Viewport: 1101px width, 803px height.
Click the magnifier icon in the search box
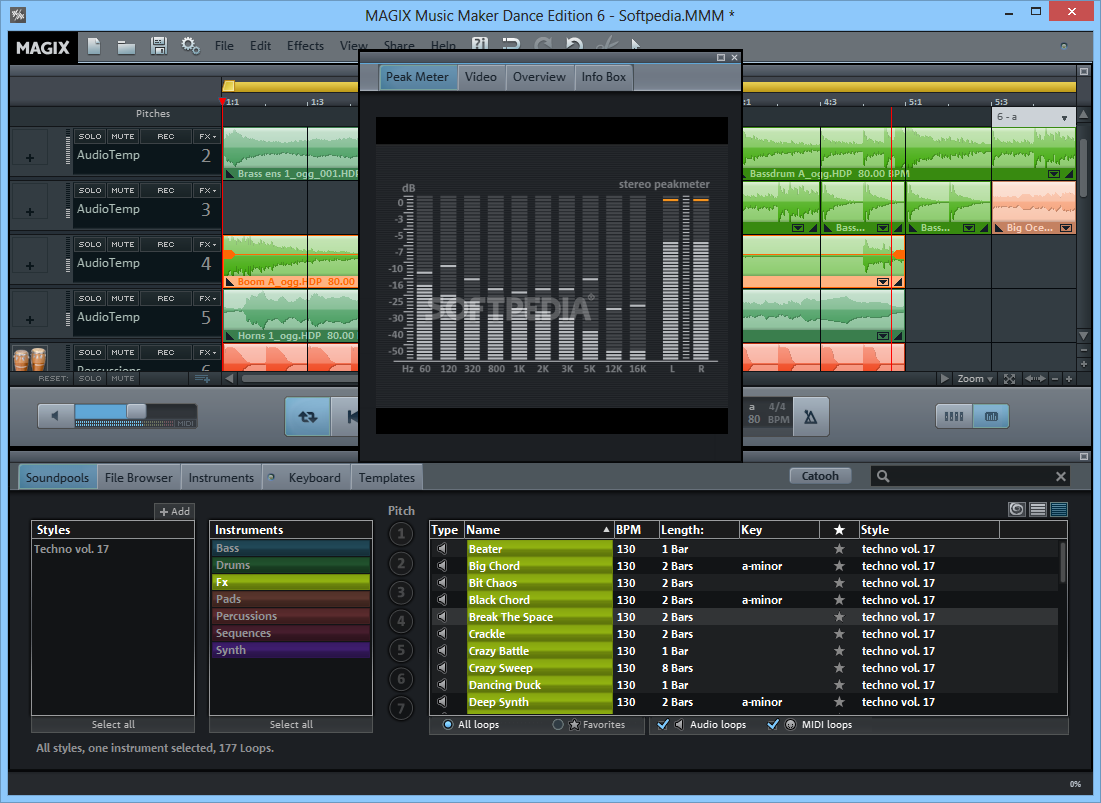(x=883, y=477)
